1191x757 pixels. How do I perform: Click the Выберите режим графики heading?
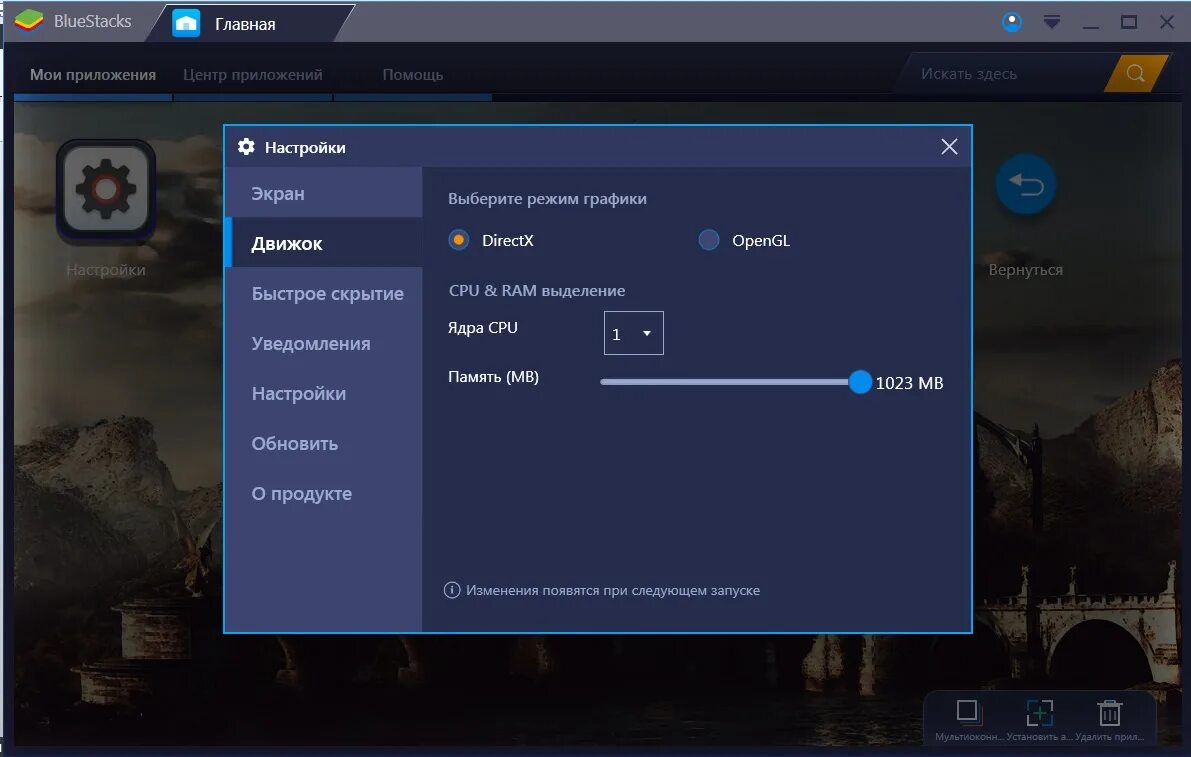point(547,199)
